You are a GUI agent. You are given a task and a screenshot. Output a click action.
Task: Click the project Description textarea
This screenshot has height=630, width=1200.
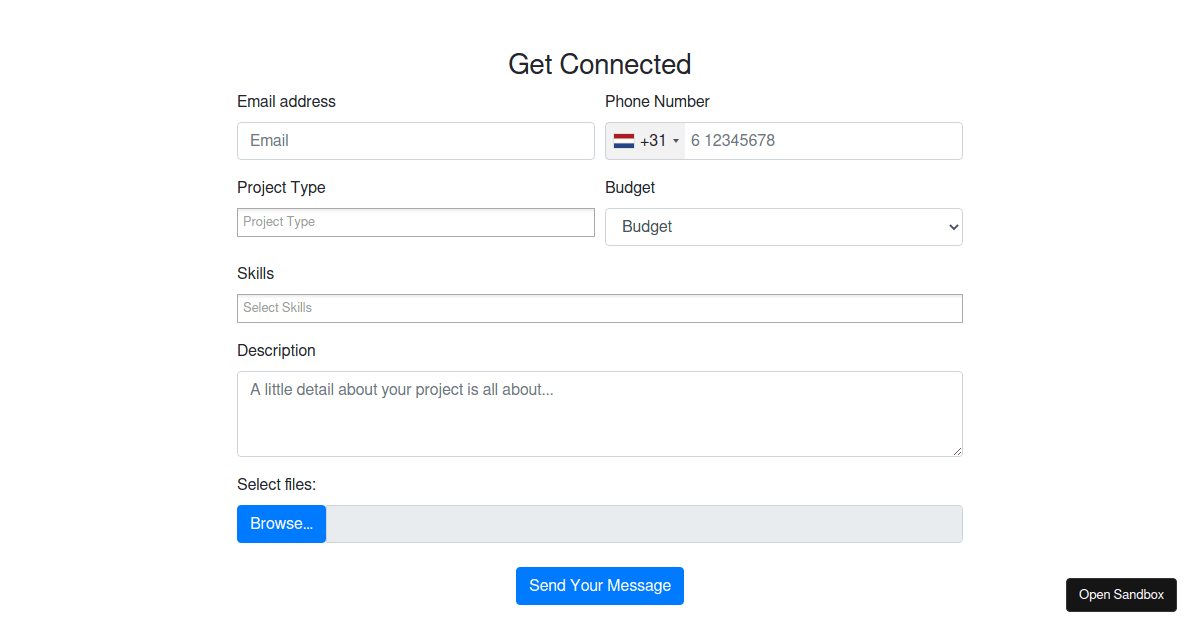click(599, 413)
